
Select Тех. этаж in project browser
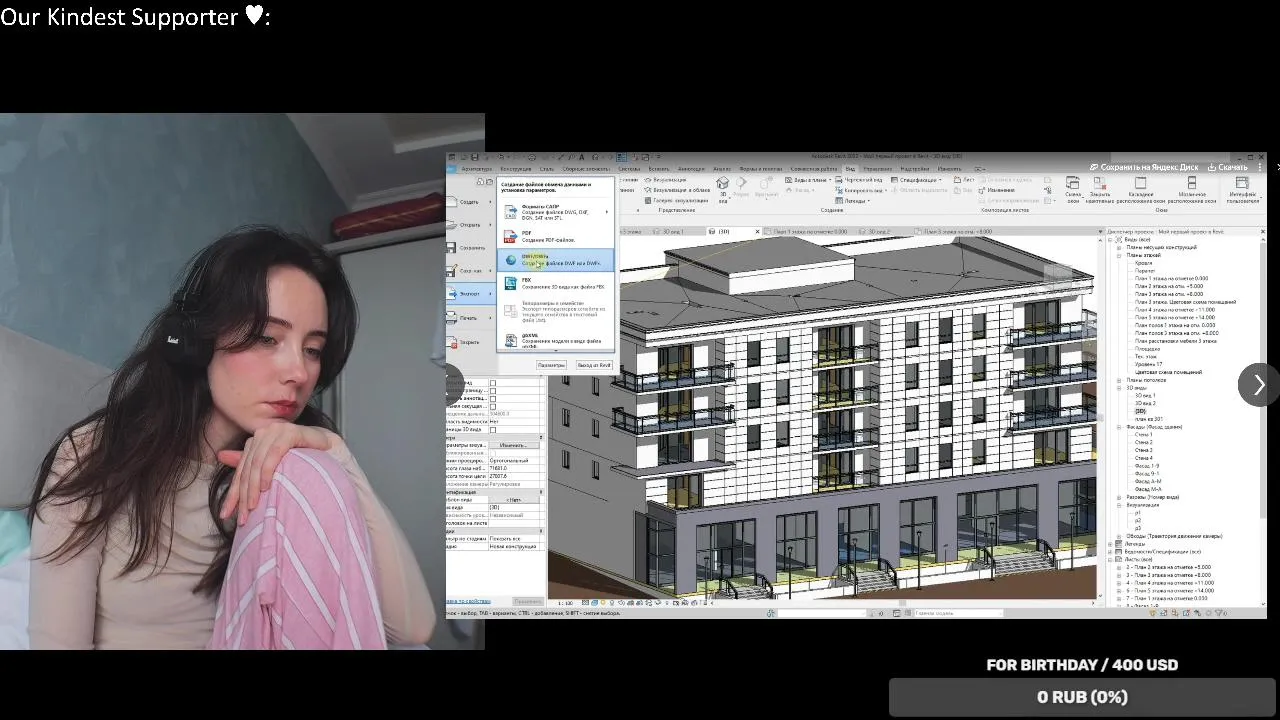[1146, 356]
